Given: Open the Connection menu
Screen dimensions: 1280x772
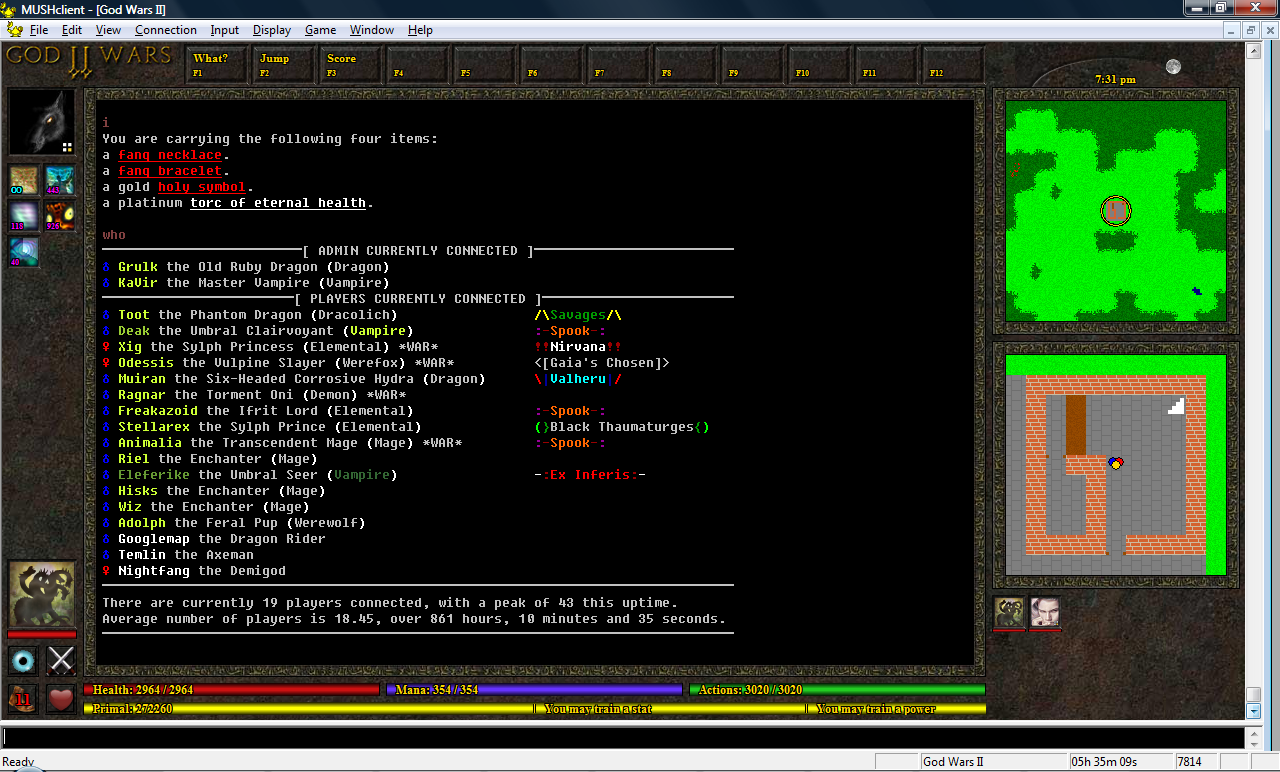Looking at the screenshot, I should (x=166, y=30).
